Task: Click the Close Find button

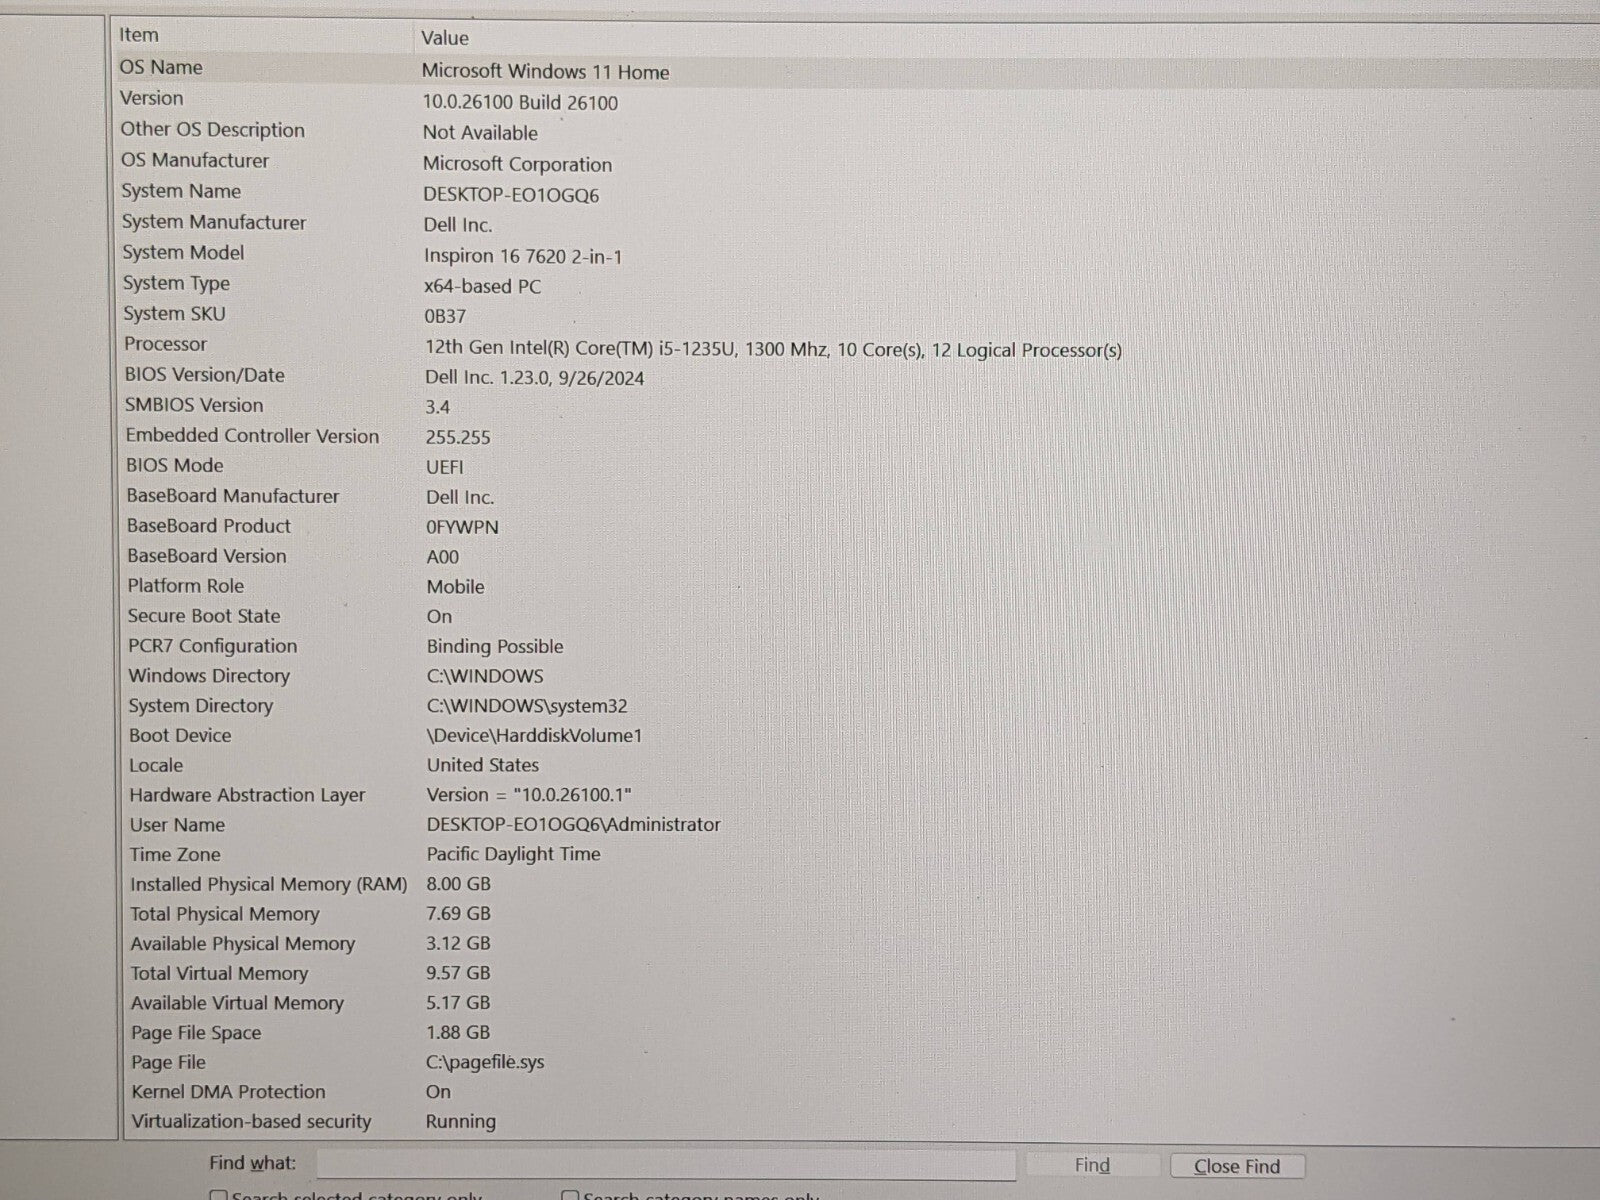Action: [x=1237, y=1166]
